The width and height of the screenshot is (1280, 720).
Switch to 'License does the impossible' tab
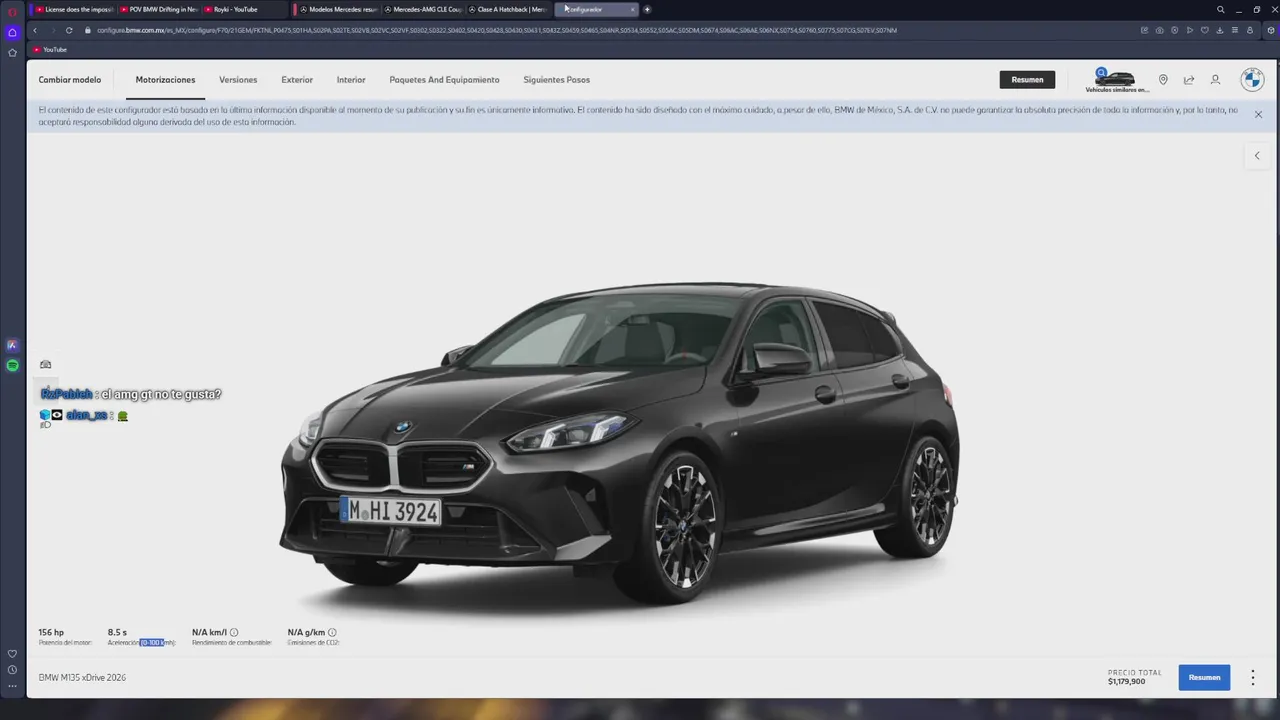click(x=75, y=10)
